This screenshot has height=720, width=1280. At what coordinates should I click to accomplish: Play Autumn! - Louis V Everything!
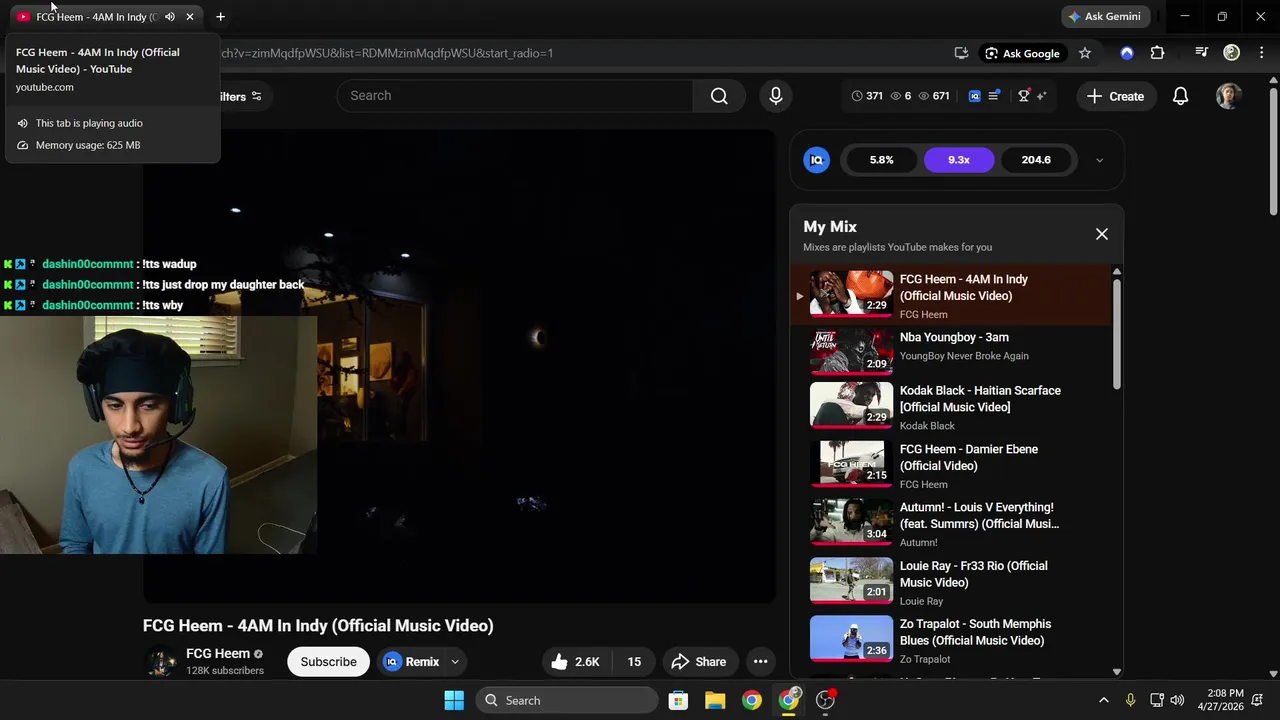[x=950, y=523]
